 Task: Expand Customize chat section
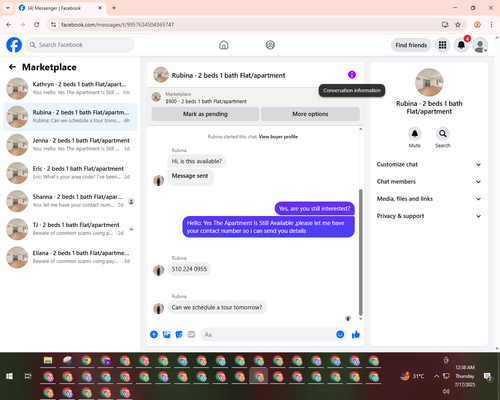click(429, 164)
